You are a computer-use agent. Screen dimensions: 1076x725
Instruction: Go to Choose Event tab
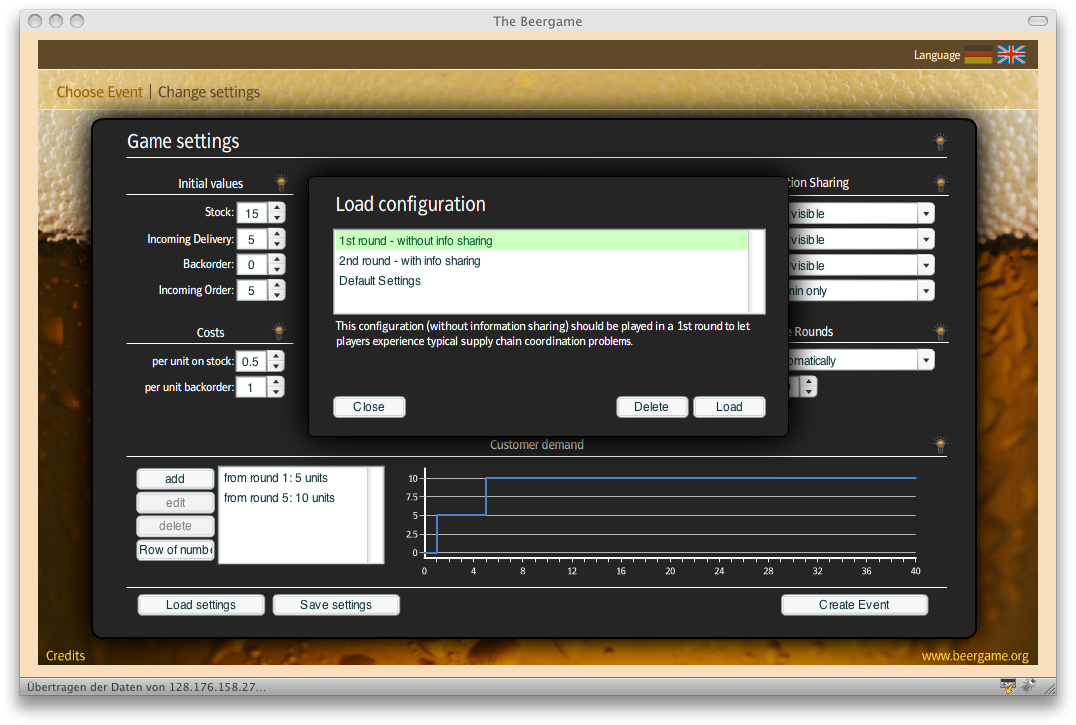100,92
